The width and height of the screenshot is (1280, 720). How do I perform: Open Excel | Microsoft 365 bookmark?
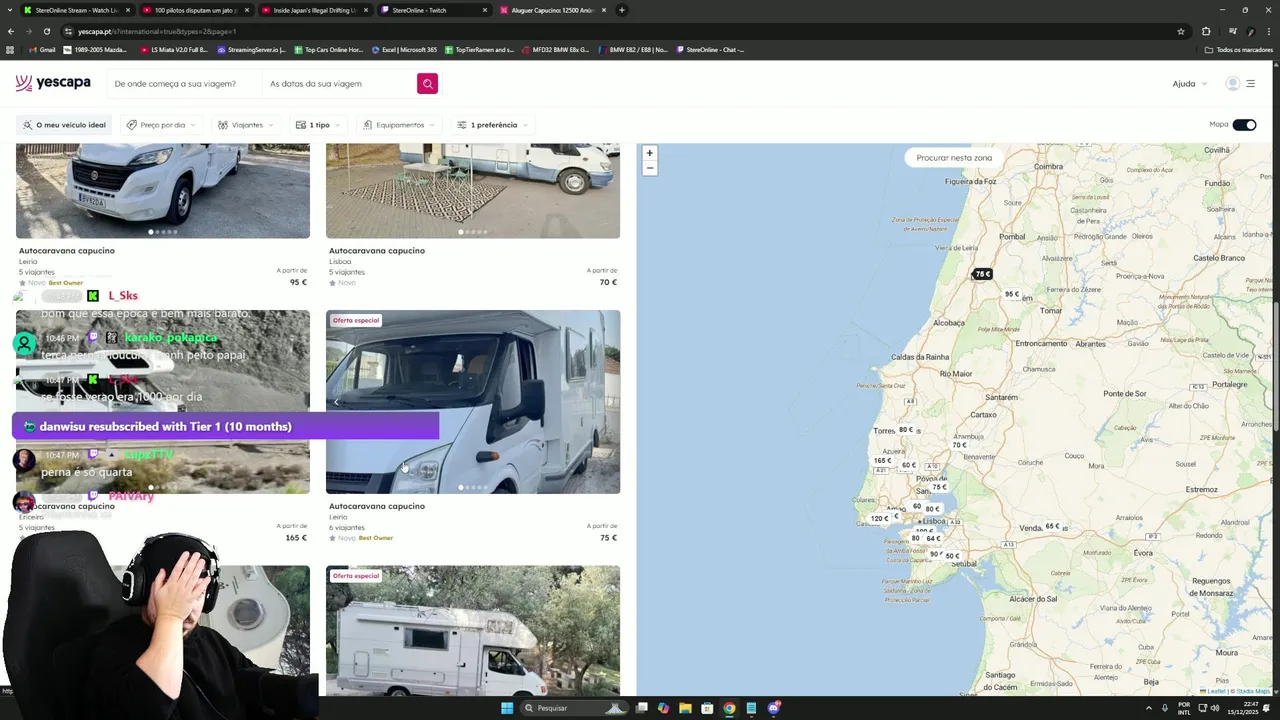coord(404,49)
